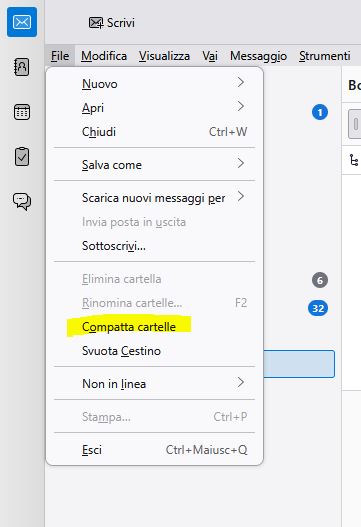
Task: Expand Scarica nuovi messaggi per submenu
Action: point(154,198)
